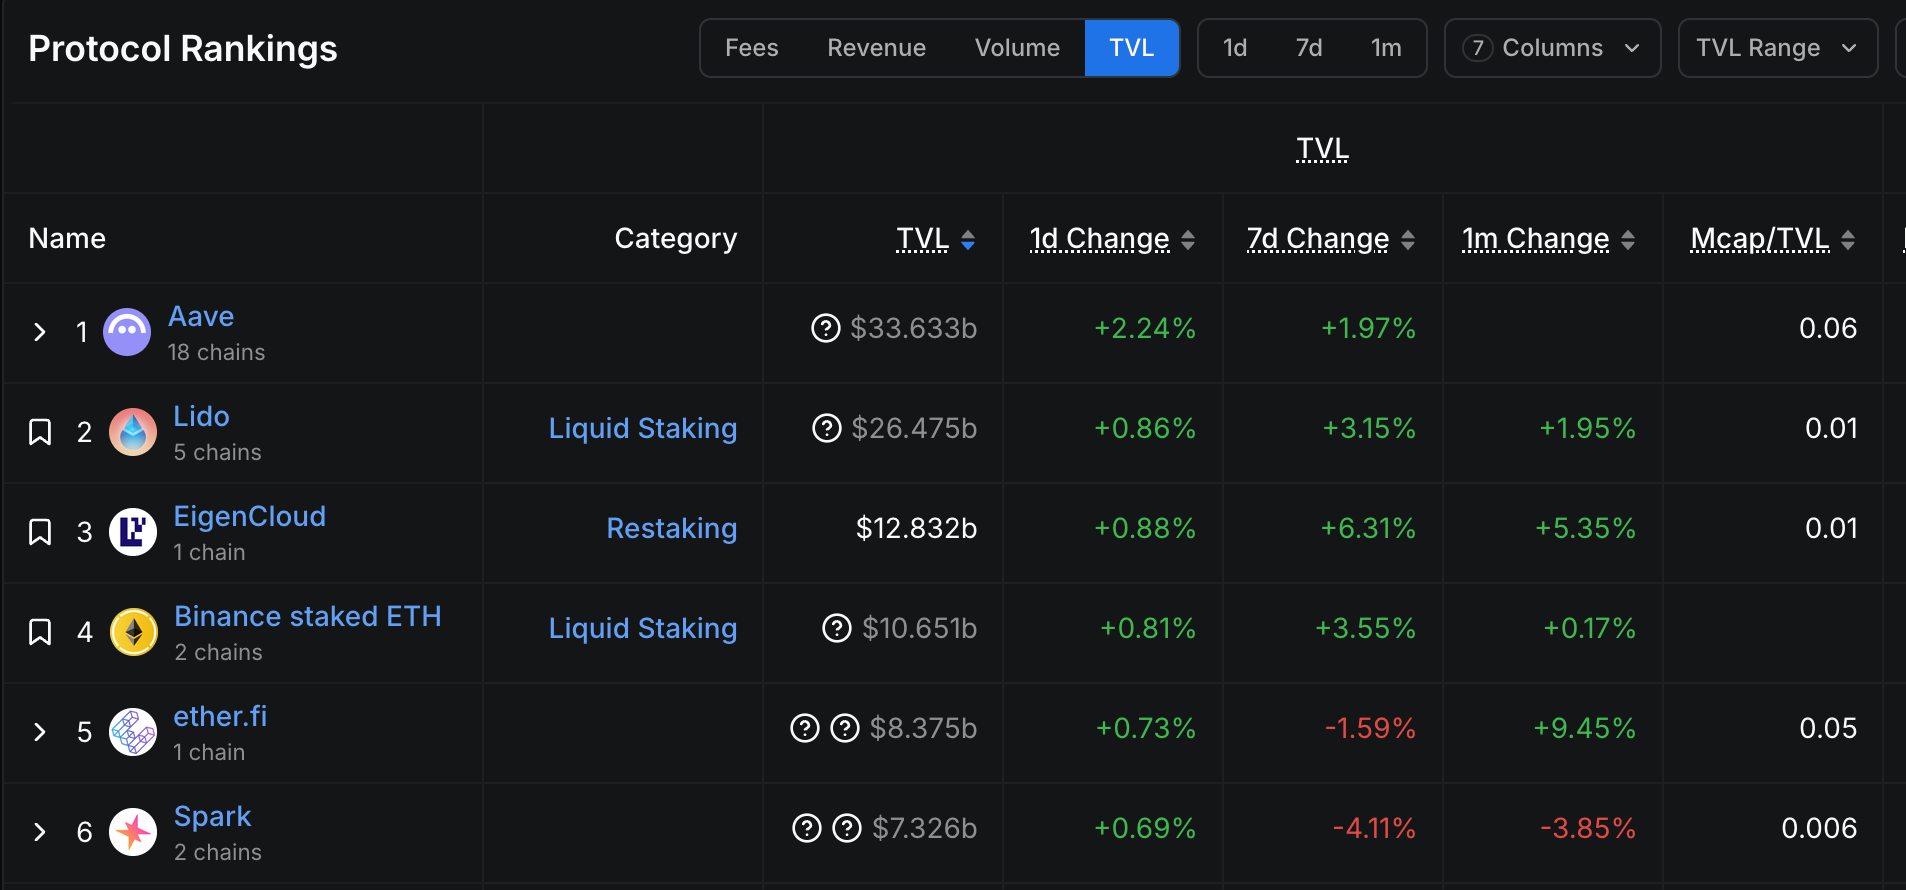Click the help icon next to Lido's $26.475b

826,428
